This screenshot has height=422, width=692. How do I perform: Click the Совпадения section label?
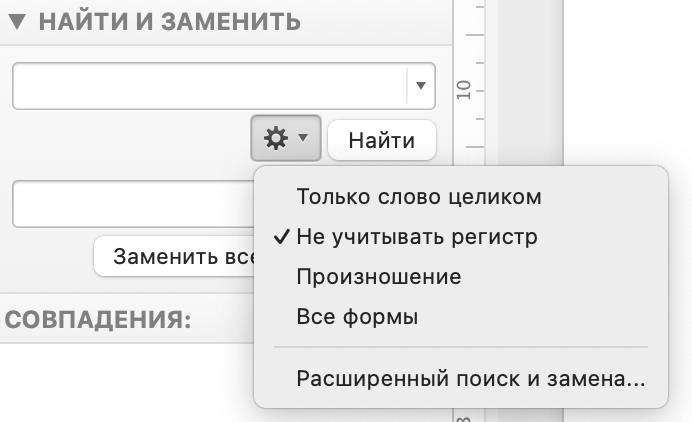tap(98, 321)
